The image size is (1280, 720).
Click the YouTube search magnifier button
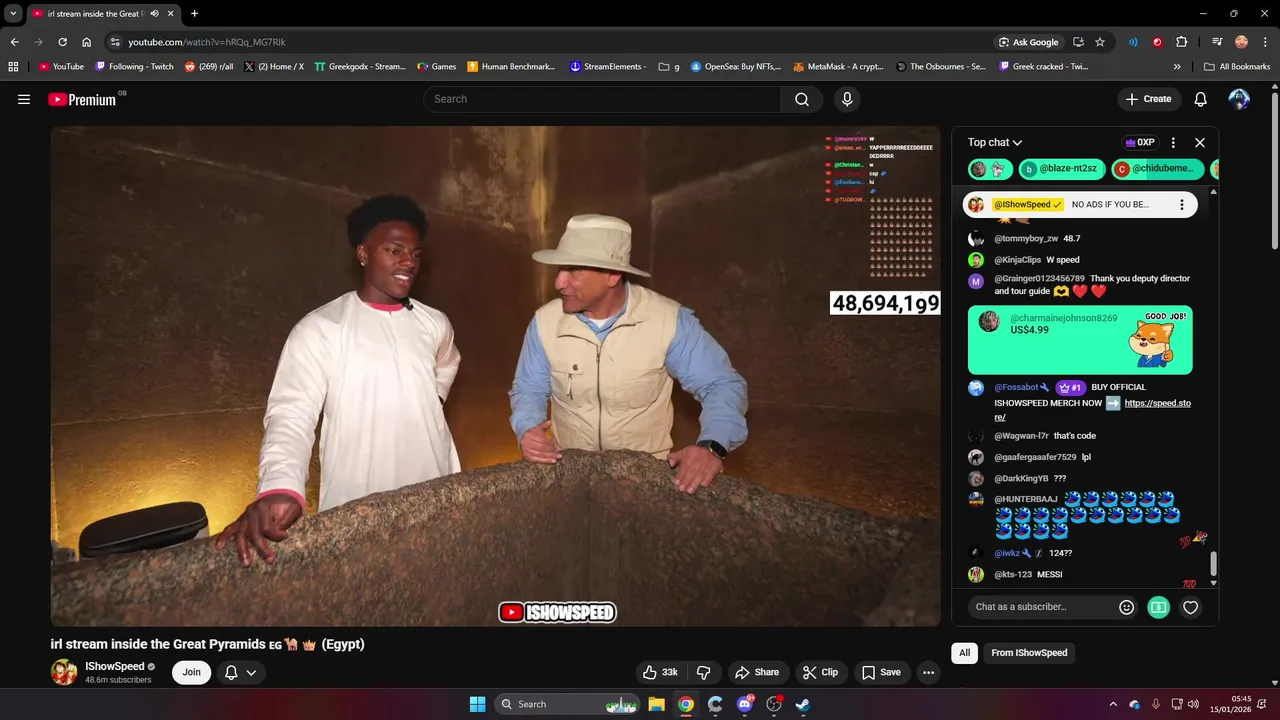[802, 99]
